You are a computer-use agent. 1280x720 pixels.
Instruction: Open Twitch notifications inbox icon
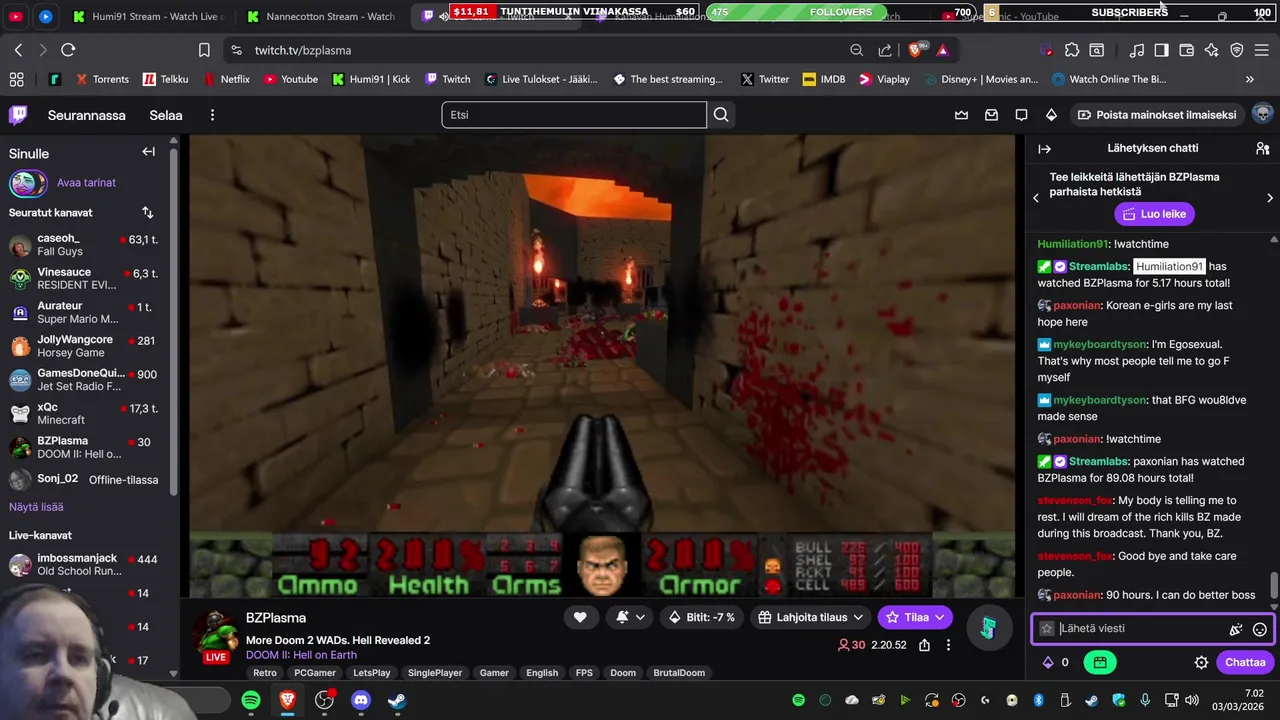[991, 115]
